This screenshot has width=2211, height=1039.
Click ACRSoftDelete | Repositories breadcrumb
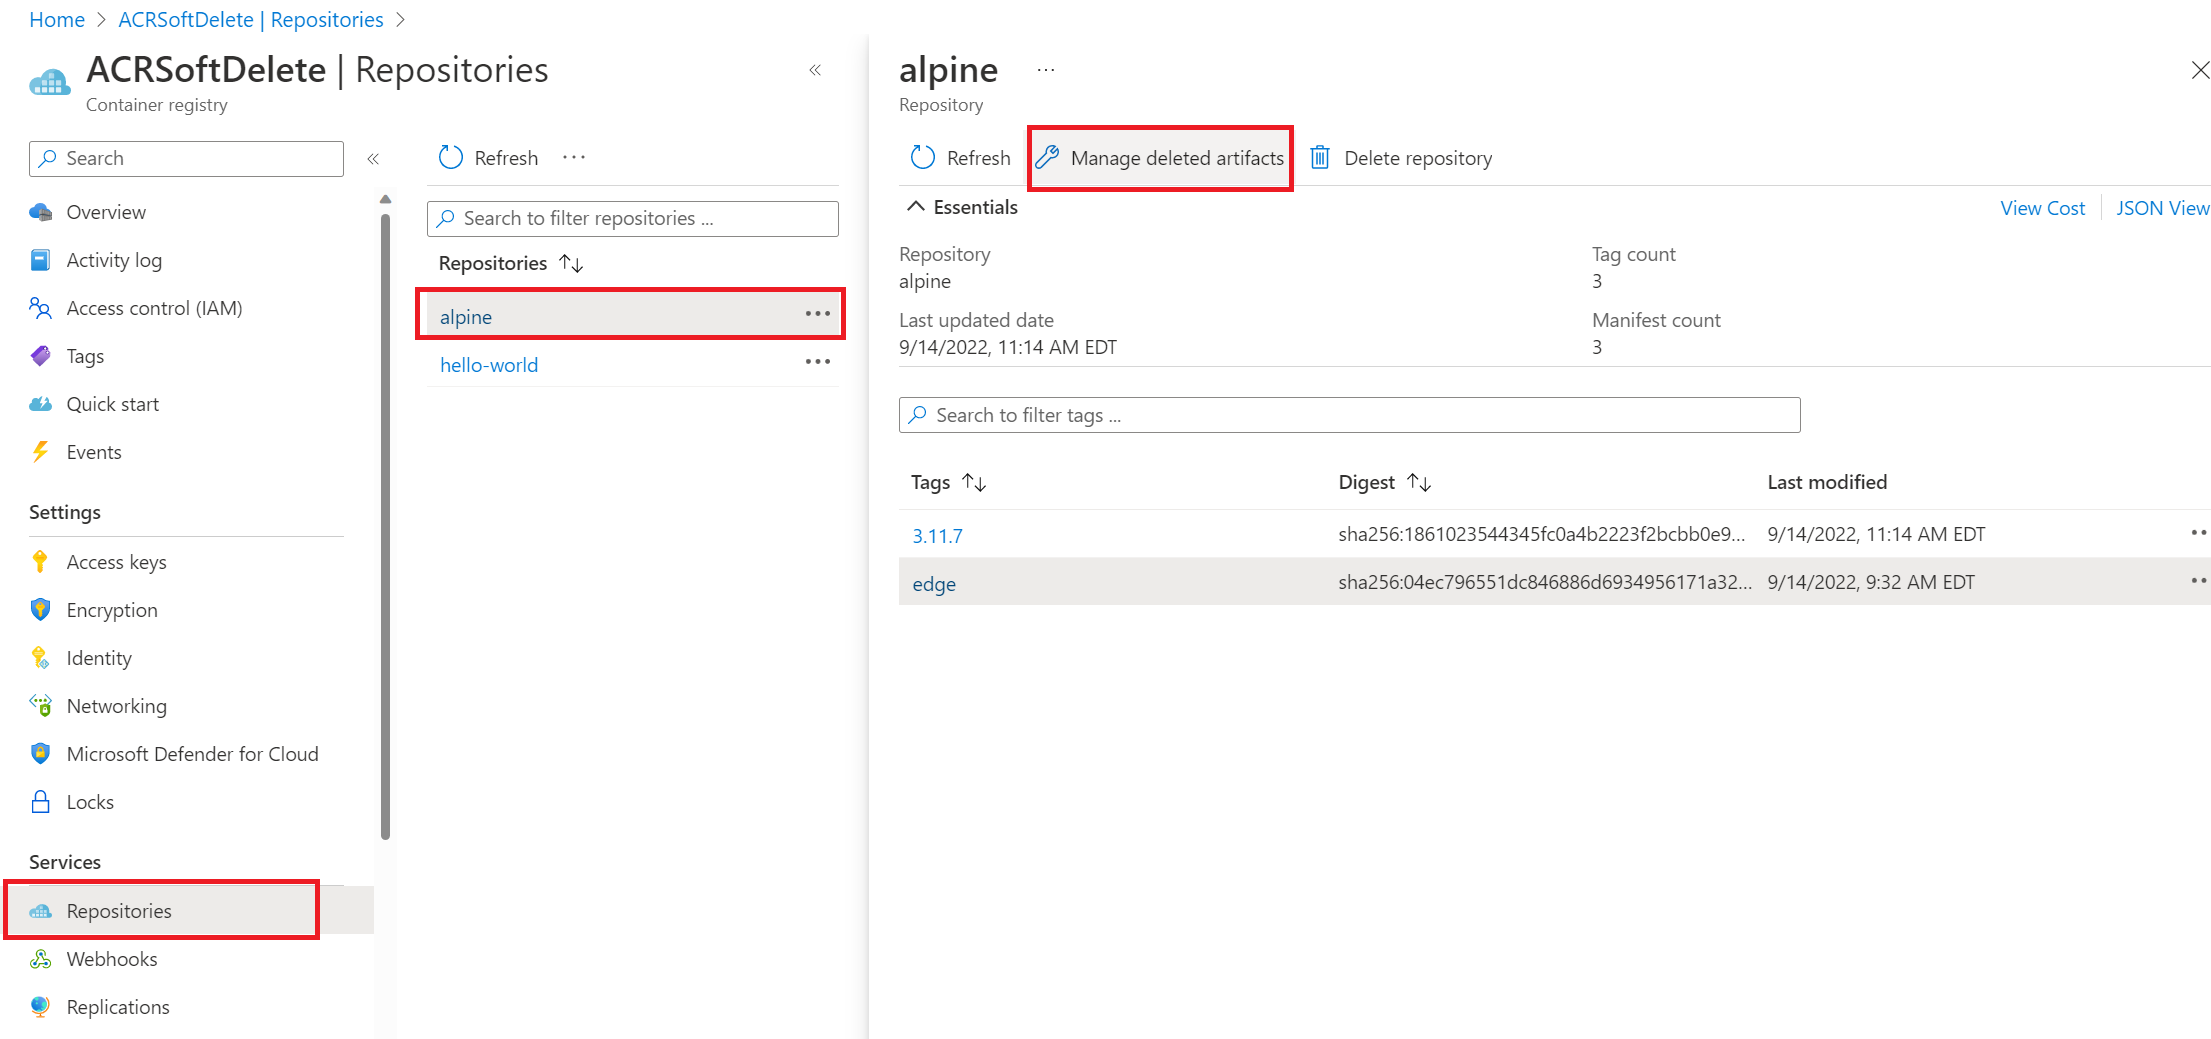pos(250,20)
